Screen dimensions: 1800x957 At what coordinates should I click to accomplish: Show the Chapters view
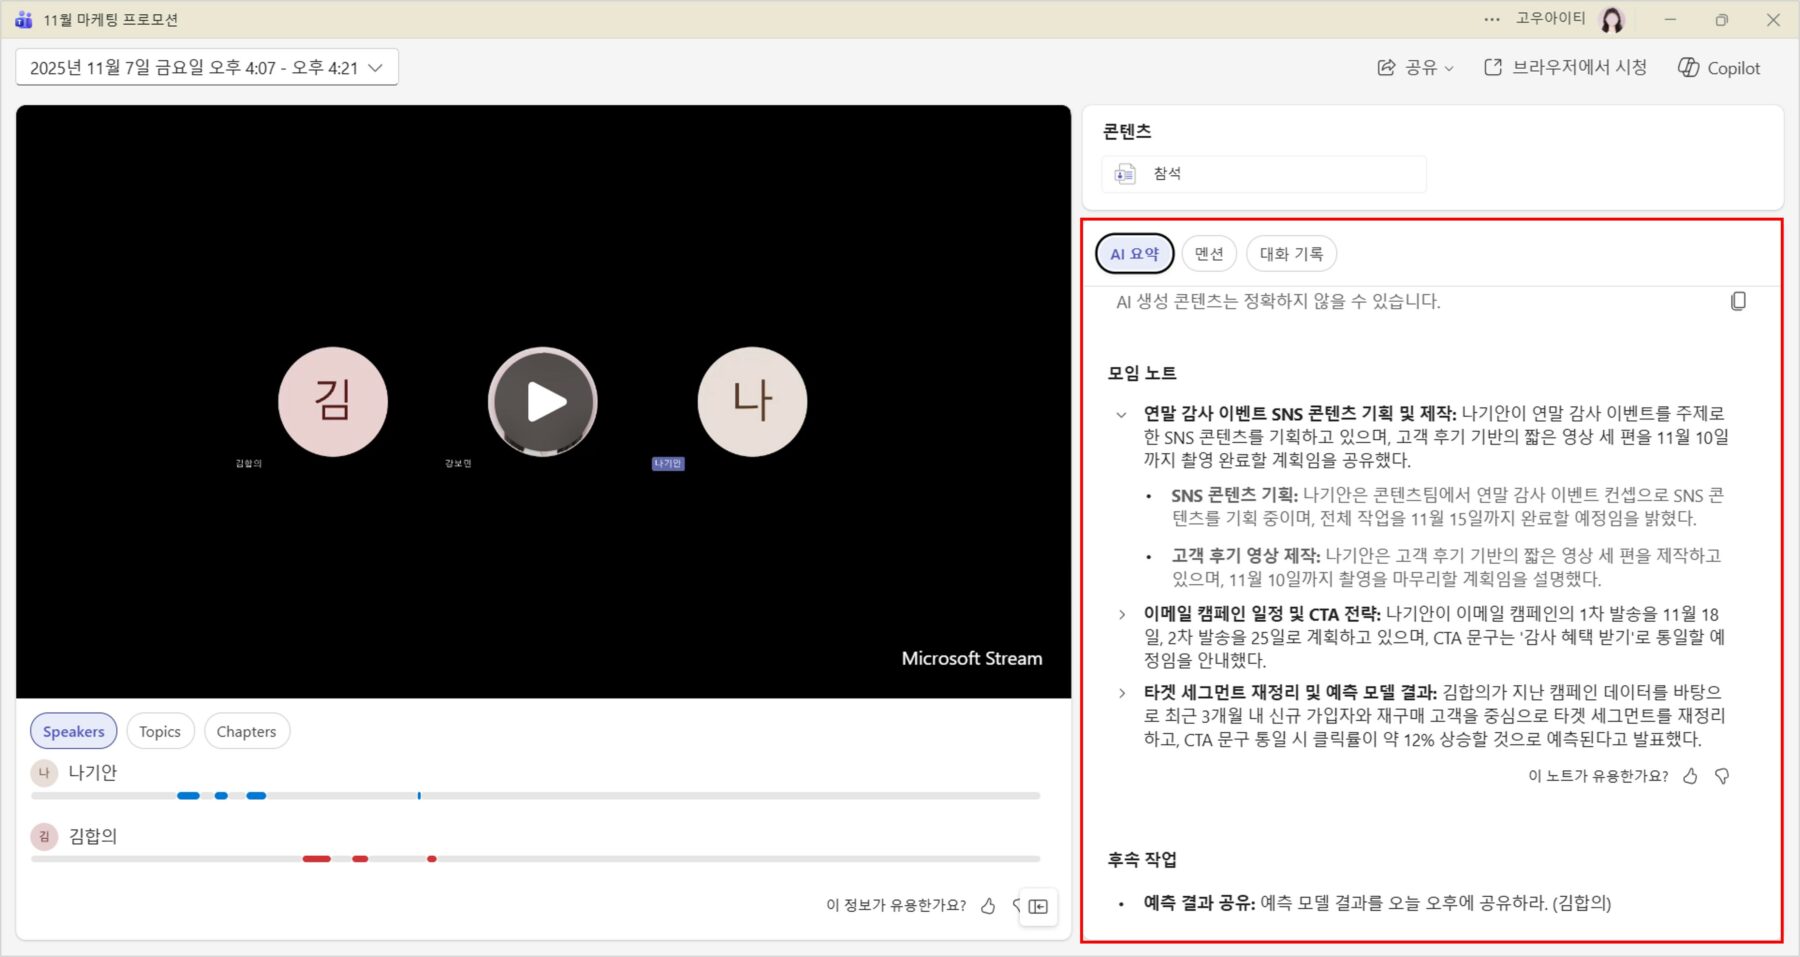[x=246, y=732]
